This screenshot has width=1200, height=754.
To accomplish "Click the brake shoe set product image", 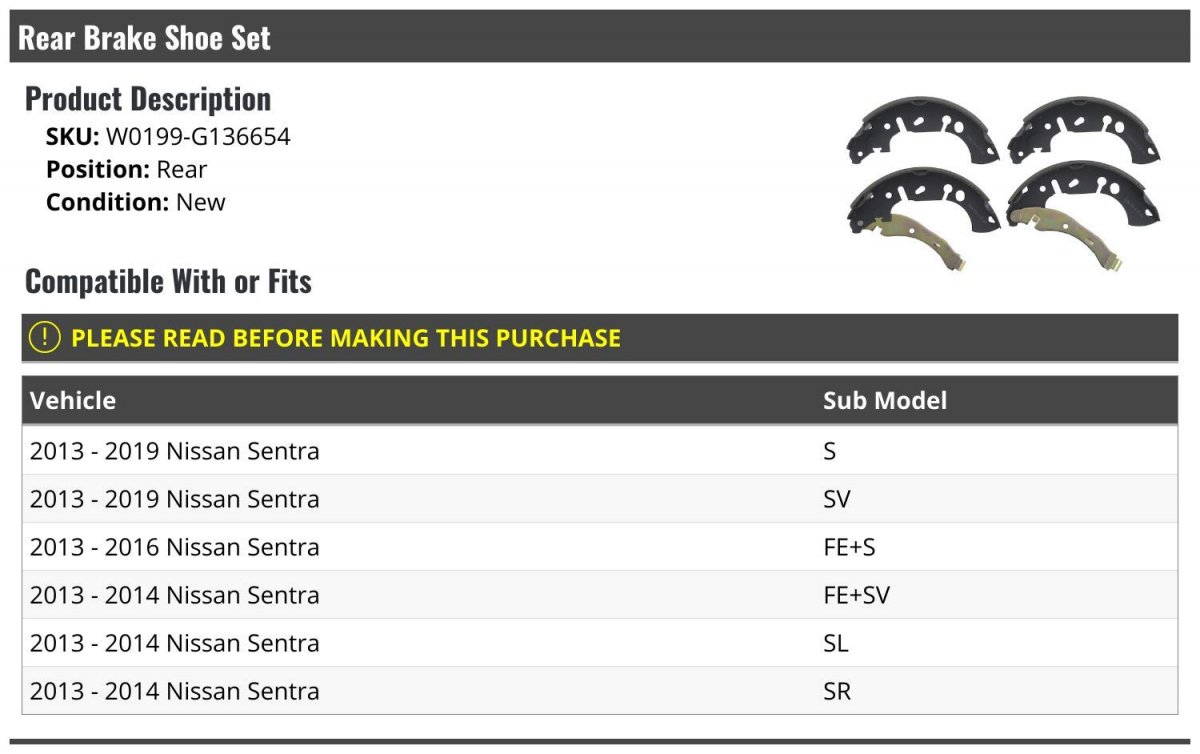I will click(x=1003, y=185).
